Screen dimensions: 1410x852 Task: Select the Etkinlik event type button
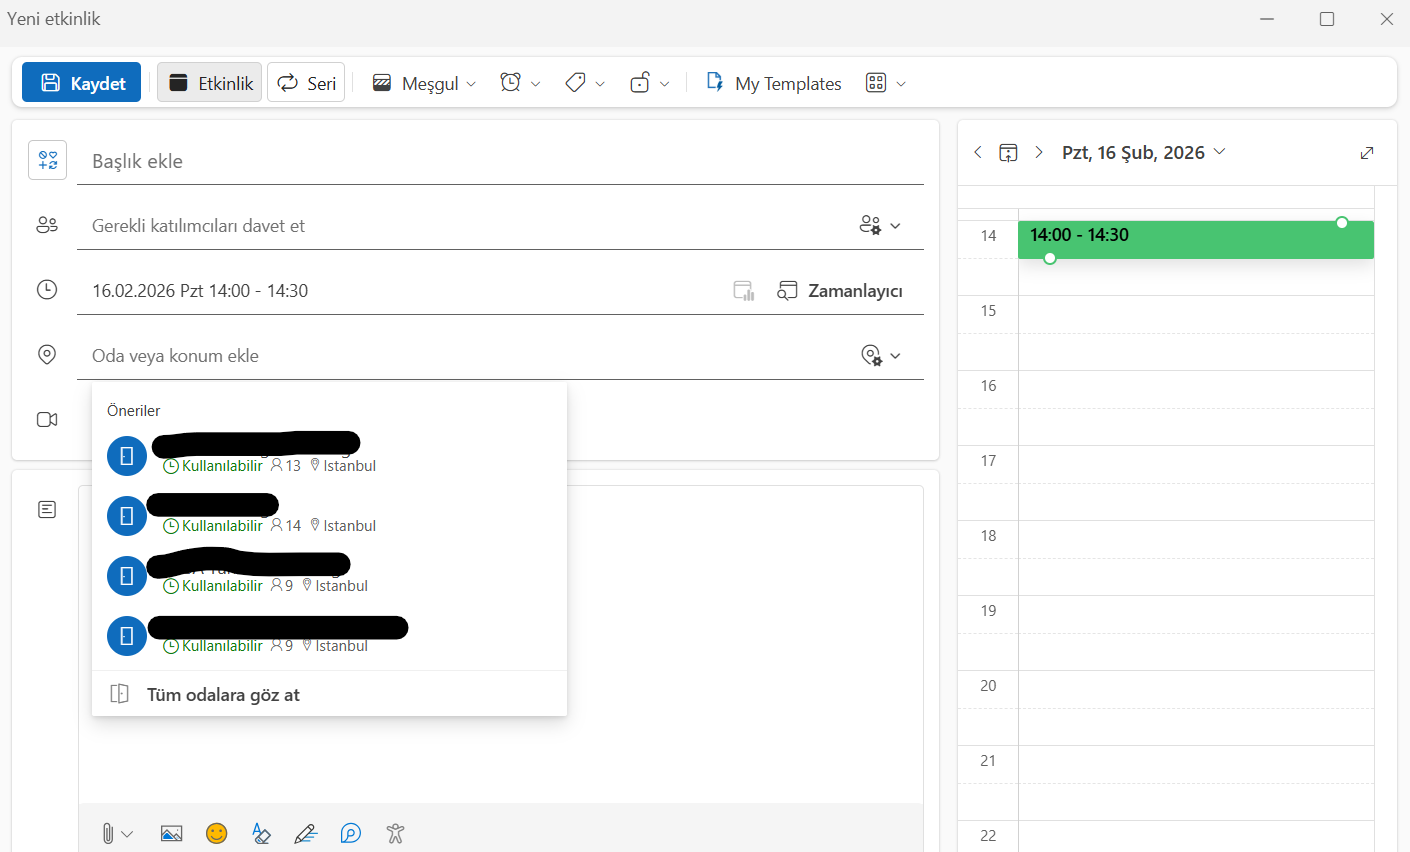pyautogui.click(x=210, y=83)
